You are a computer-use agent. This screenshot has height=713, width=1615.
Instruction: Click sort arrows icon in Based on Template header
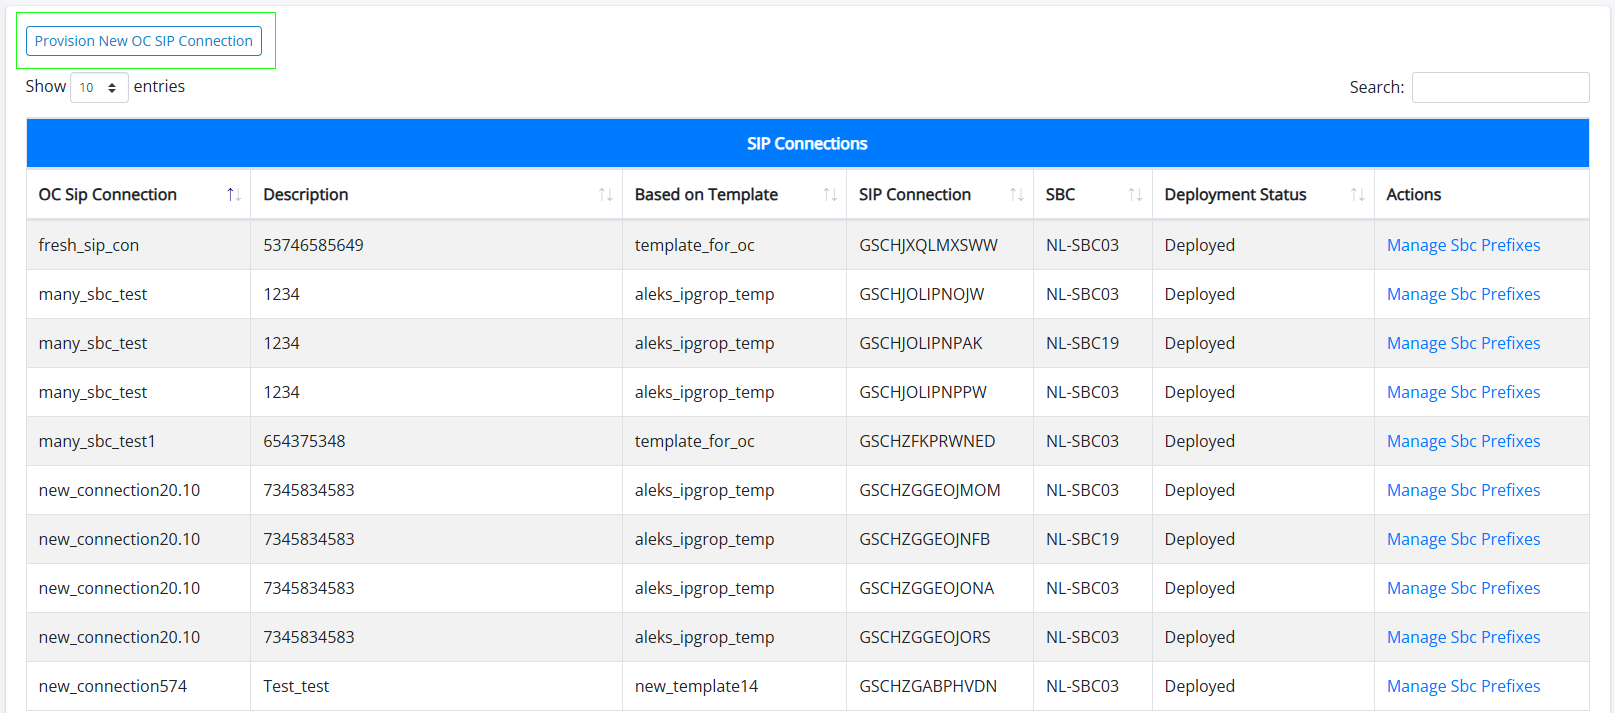pyautogui.click(x=829, y=195)
